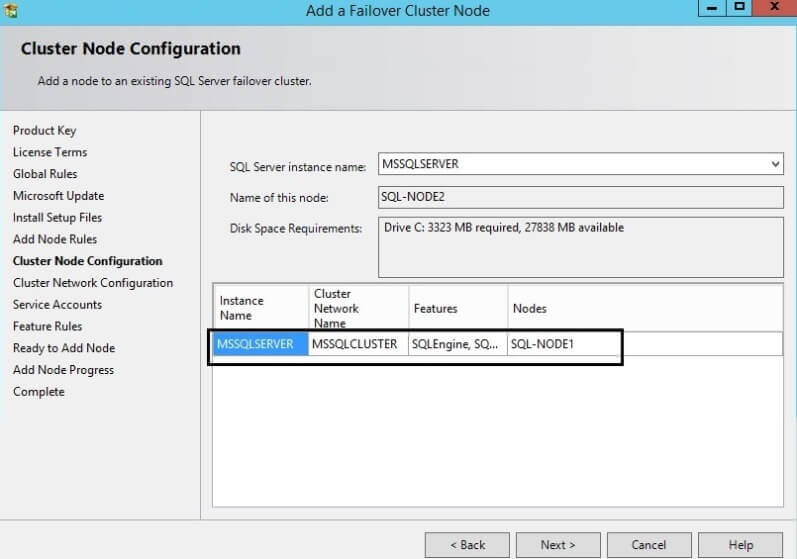Go to Add Node Progress step
The image size is (797, 559).
pos(64,370)
